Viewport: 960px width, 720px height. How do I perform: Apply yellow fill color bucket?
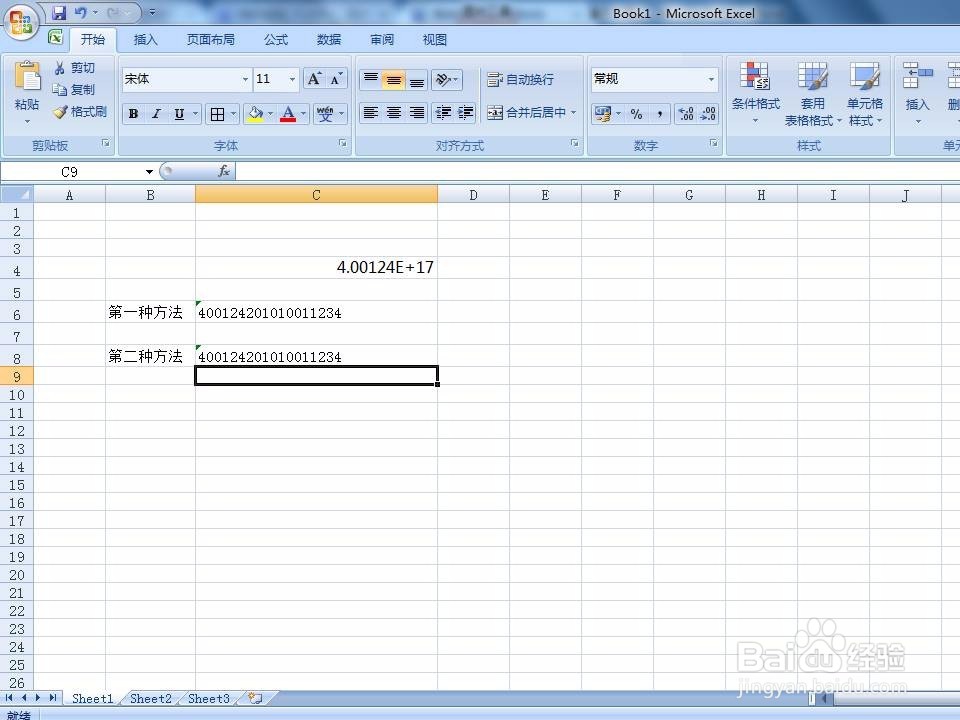[x=255, y=114]
